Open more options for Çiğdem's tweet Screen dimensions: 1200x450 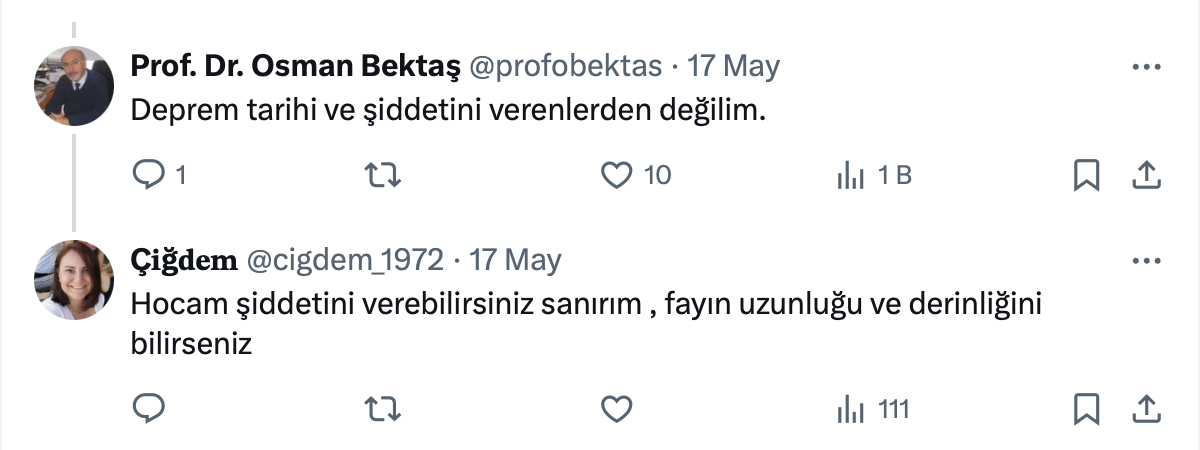point(1144,261)
